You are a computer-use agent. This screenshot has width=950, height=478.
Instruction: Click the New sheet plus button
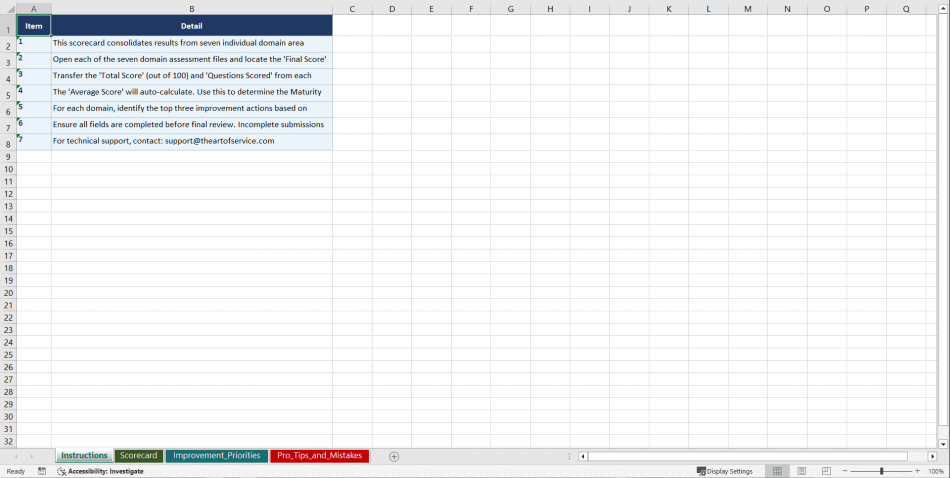(x=394, y=456)
